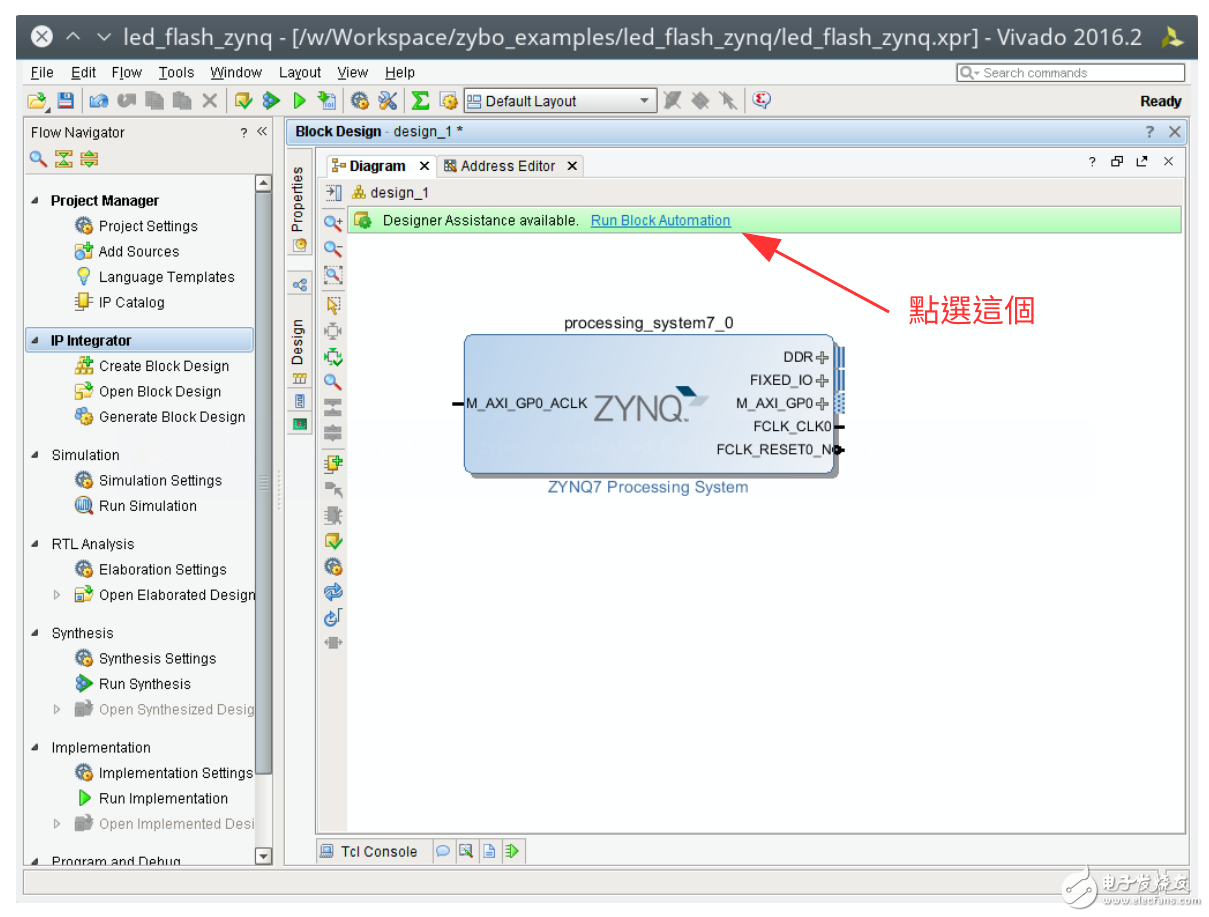Open the Tools menu

pos(176,72)
